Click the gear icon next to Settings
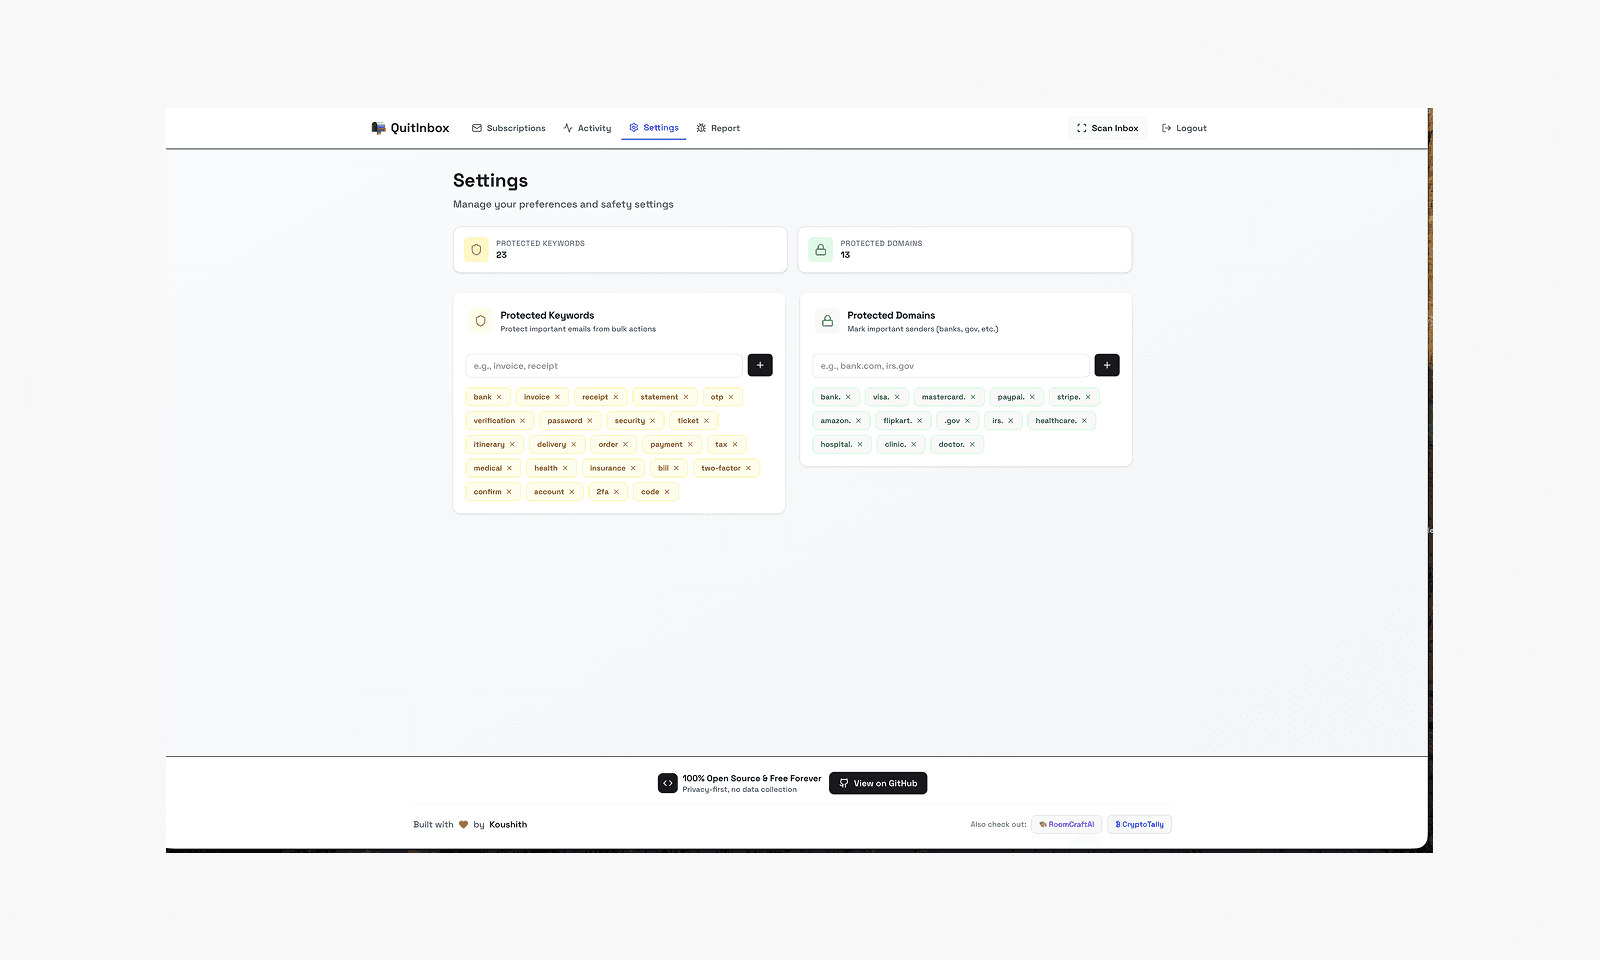 [633, 128]
